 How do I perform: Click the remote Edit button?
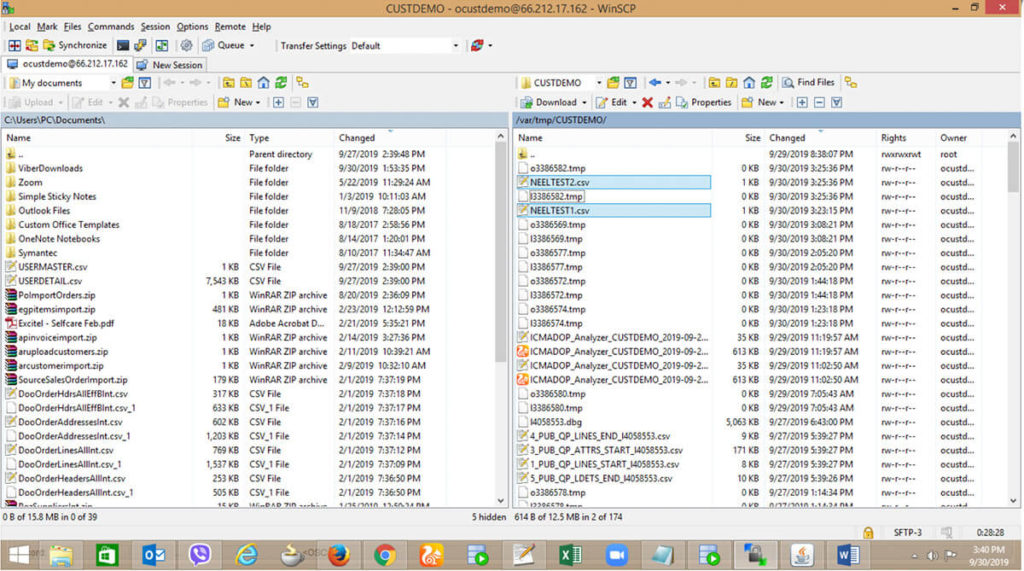click(x=611, y=103)
